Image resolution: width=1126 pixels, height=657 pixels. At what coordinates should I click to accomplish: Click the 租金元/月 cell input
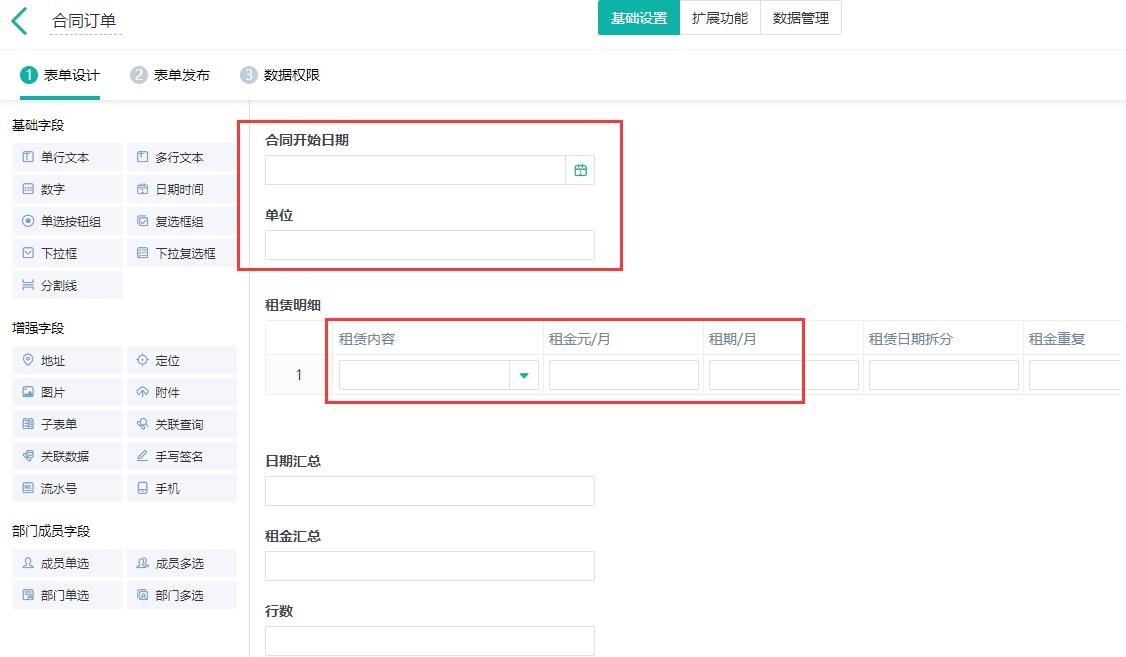pos(623,375)
